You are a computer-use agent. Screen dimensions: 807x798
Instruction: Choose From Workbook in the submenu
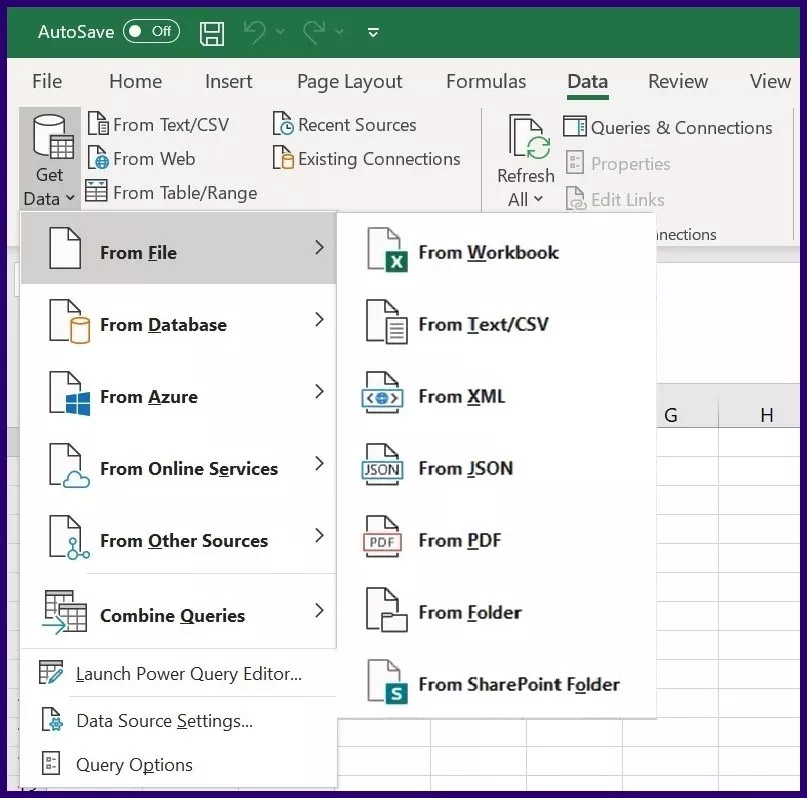(x=488, y=253)
